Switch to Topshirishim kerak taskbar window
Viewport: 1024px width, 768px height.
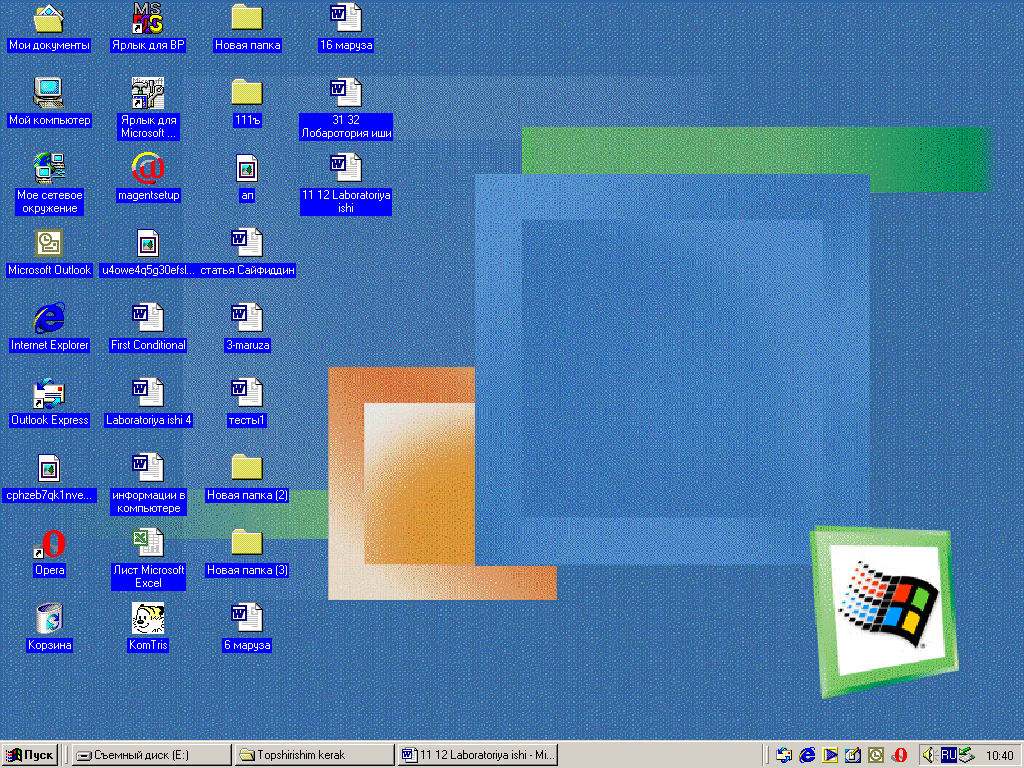pos(314,755)
